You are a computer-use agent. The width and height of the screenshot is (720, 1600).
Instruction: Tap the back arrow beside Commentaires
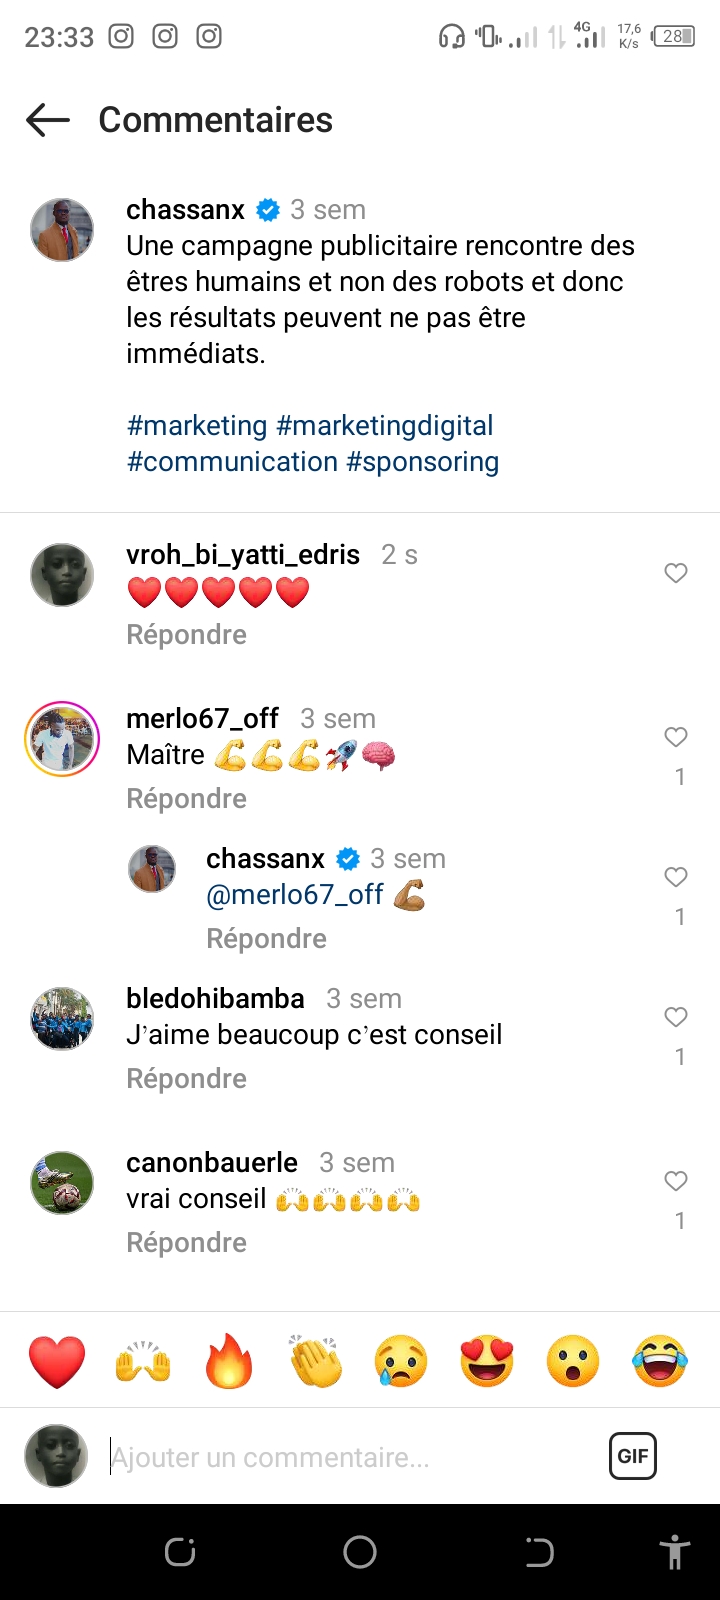(48, 120)
